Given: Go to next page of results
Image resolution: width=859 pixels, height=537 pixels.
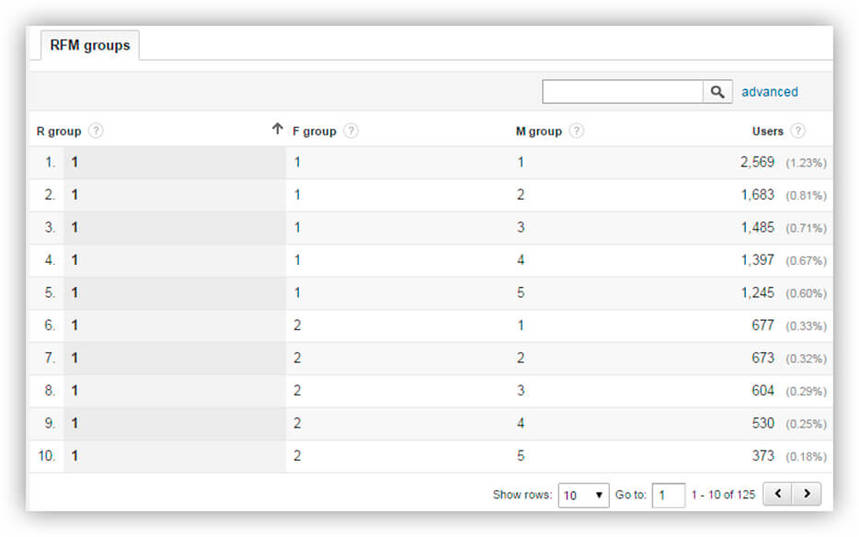Looking at the screenshot, I should point(807,494).
